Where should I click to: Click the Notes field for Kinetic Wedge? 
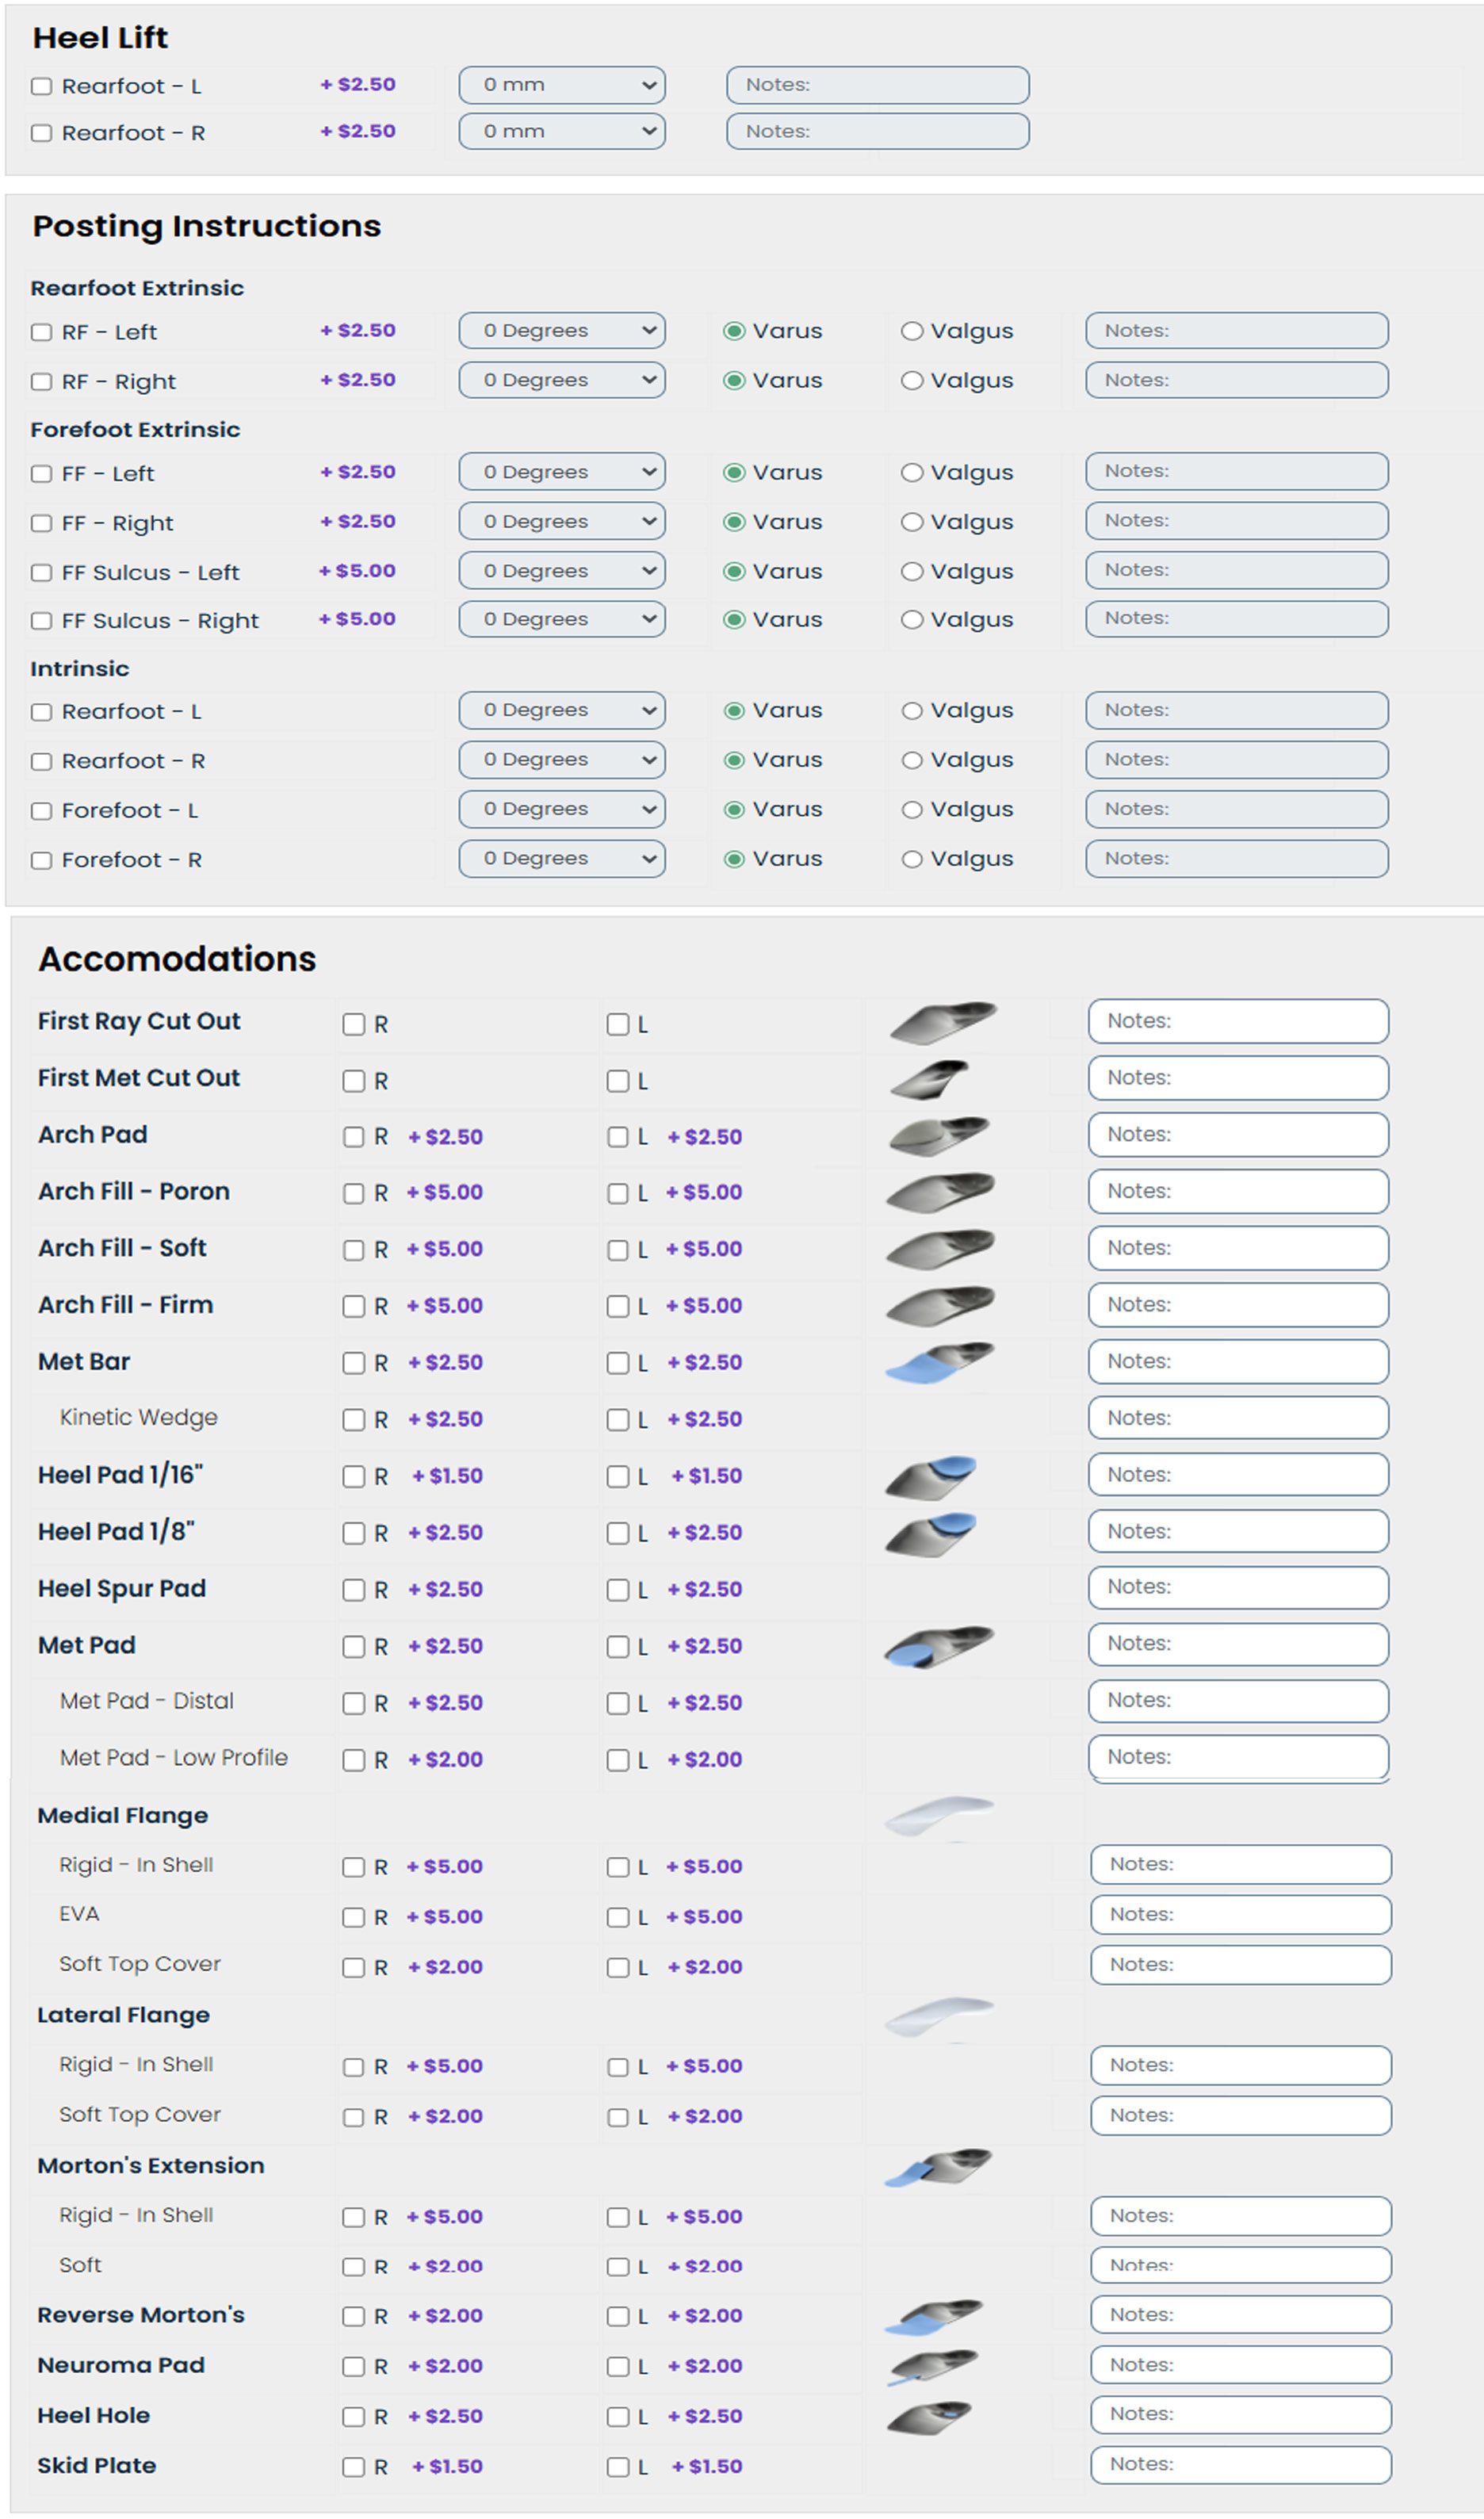(1238, 1418)
